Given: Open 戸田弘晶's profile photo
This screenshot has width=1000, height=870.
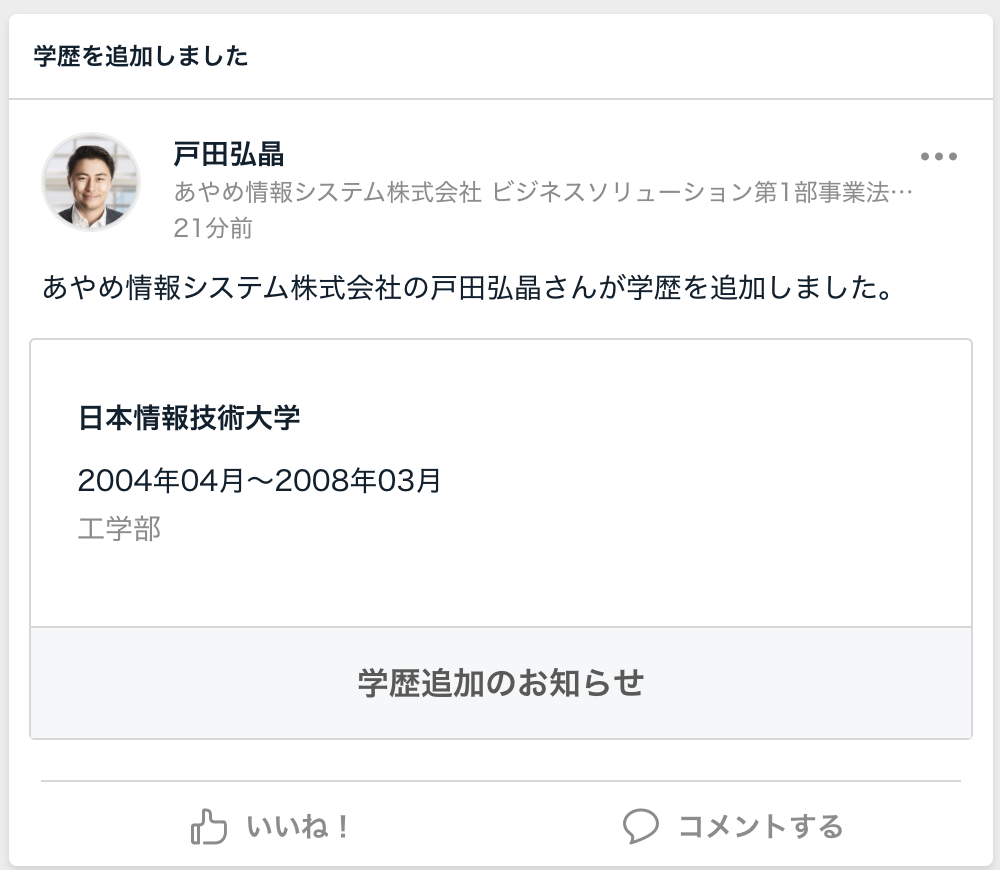Looking at the screenshot, I should tap(91, 182).
